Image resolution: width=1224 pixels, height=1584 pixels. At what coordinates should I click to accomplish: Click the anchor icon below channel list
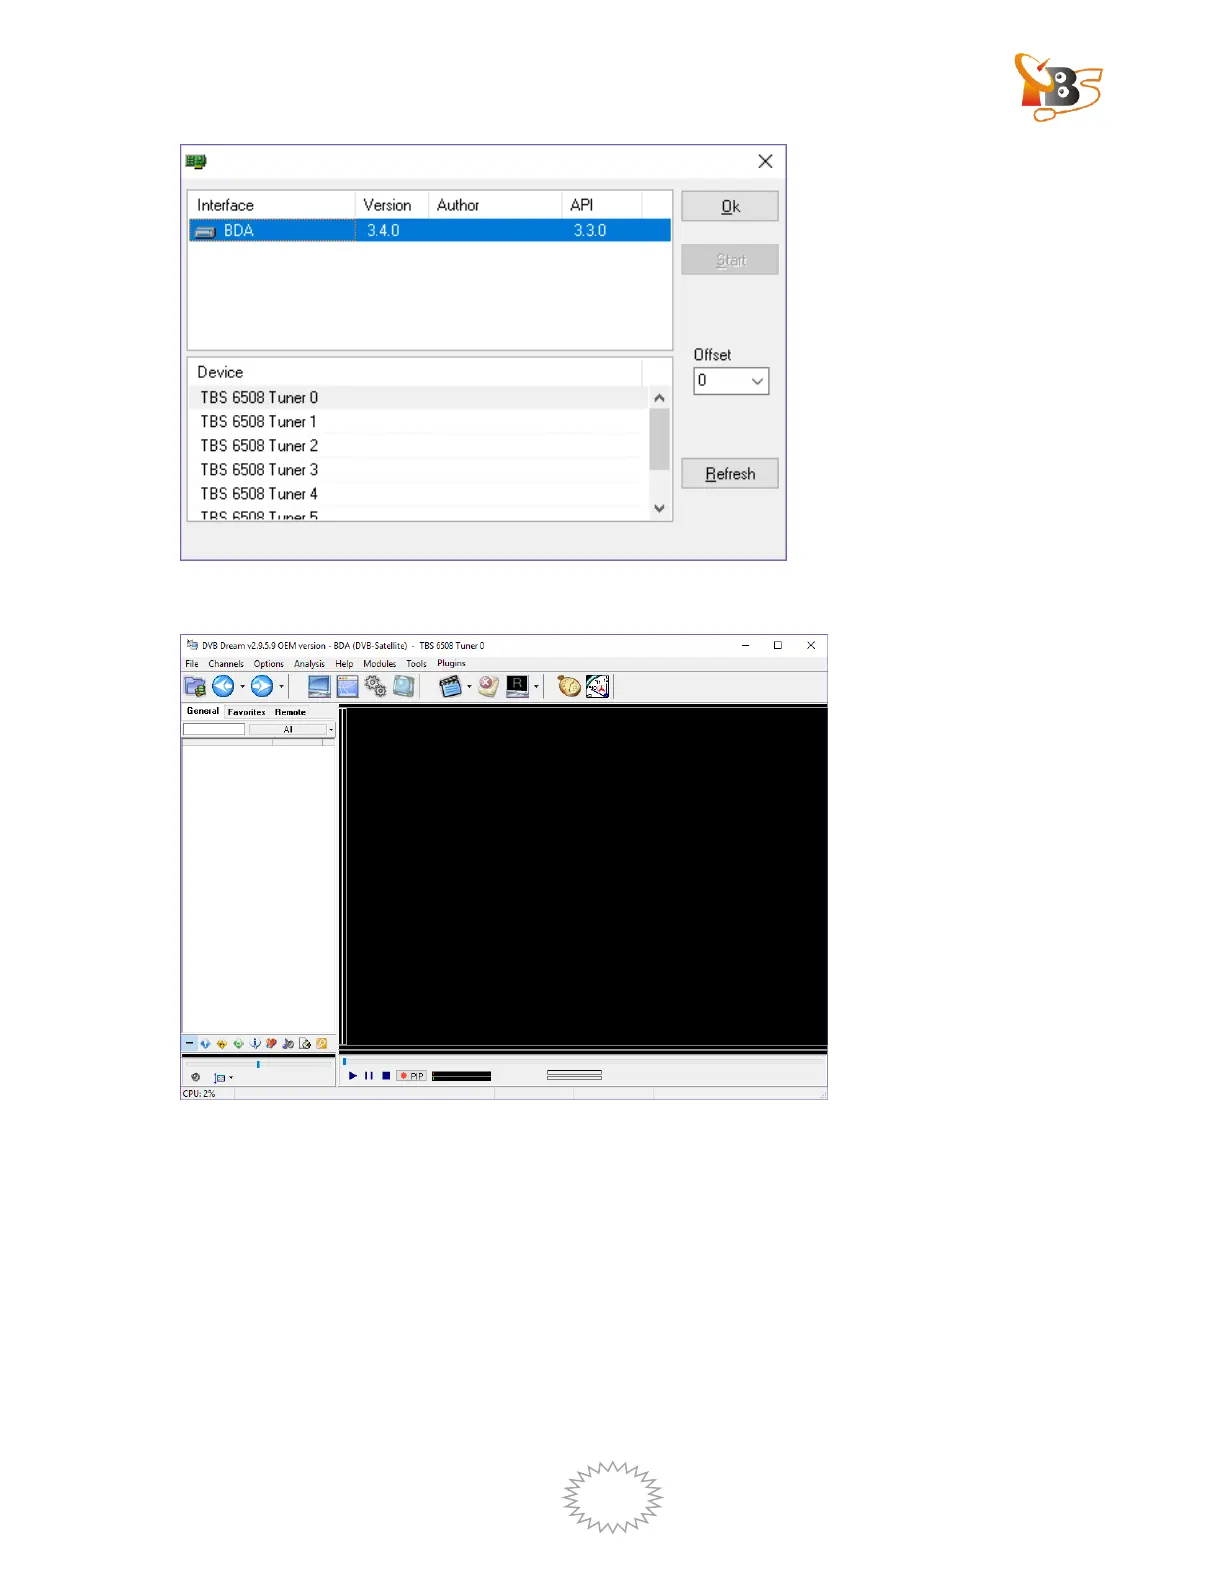[x=255, y=1043]
